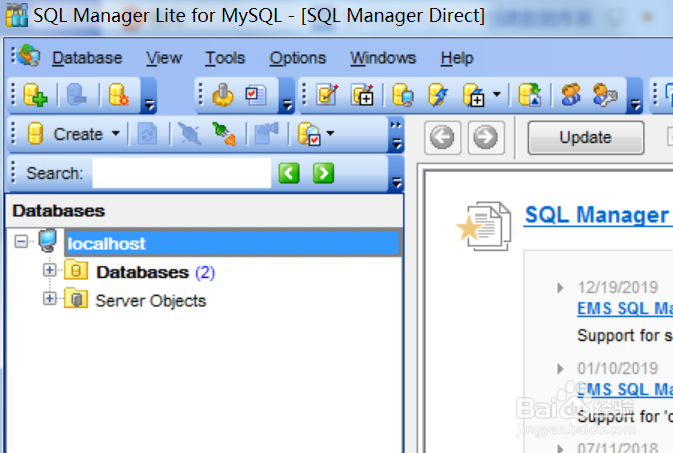Click the database view mode icon
Image resolution: width=673 pixels, height=453 pixels.
tap(309, 134)
